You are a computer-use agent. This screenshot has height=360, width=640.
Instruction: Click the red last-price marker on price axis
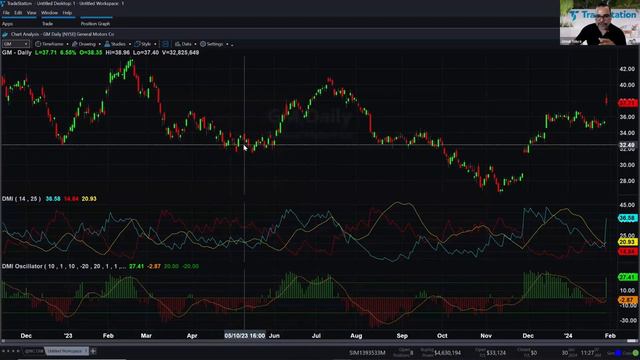(x=628, y=103)
